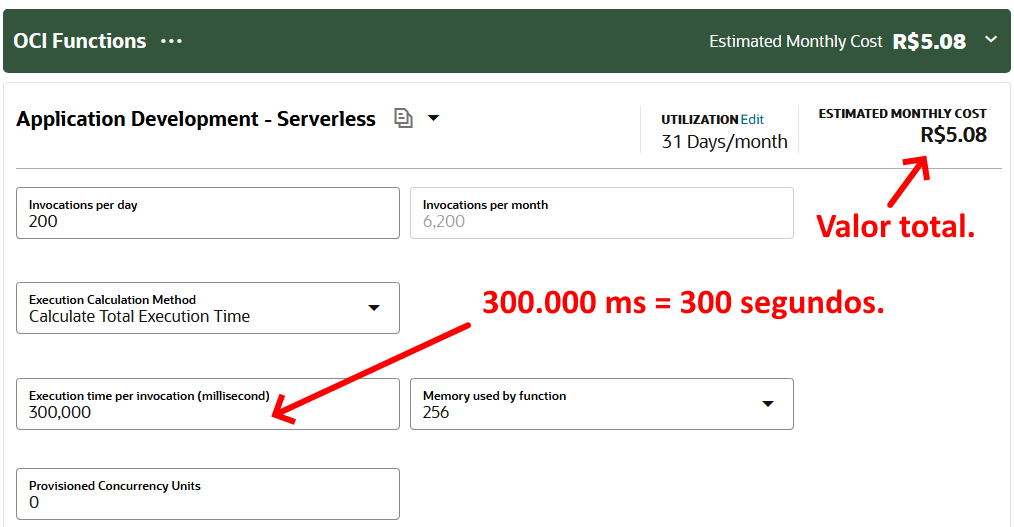Screen dimensions: 1014x527
Task: Select the Application Development - Serverless title
Action: [196, 119]
